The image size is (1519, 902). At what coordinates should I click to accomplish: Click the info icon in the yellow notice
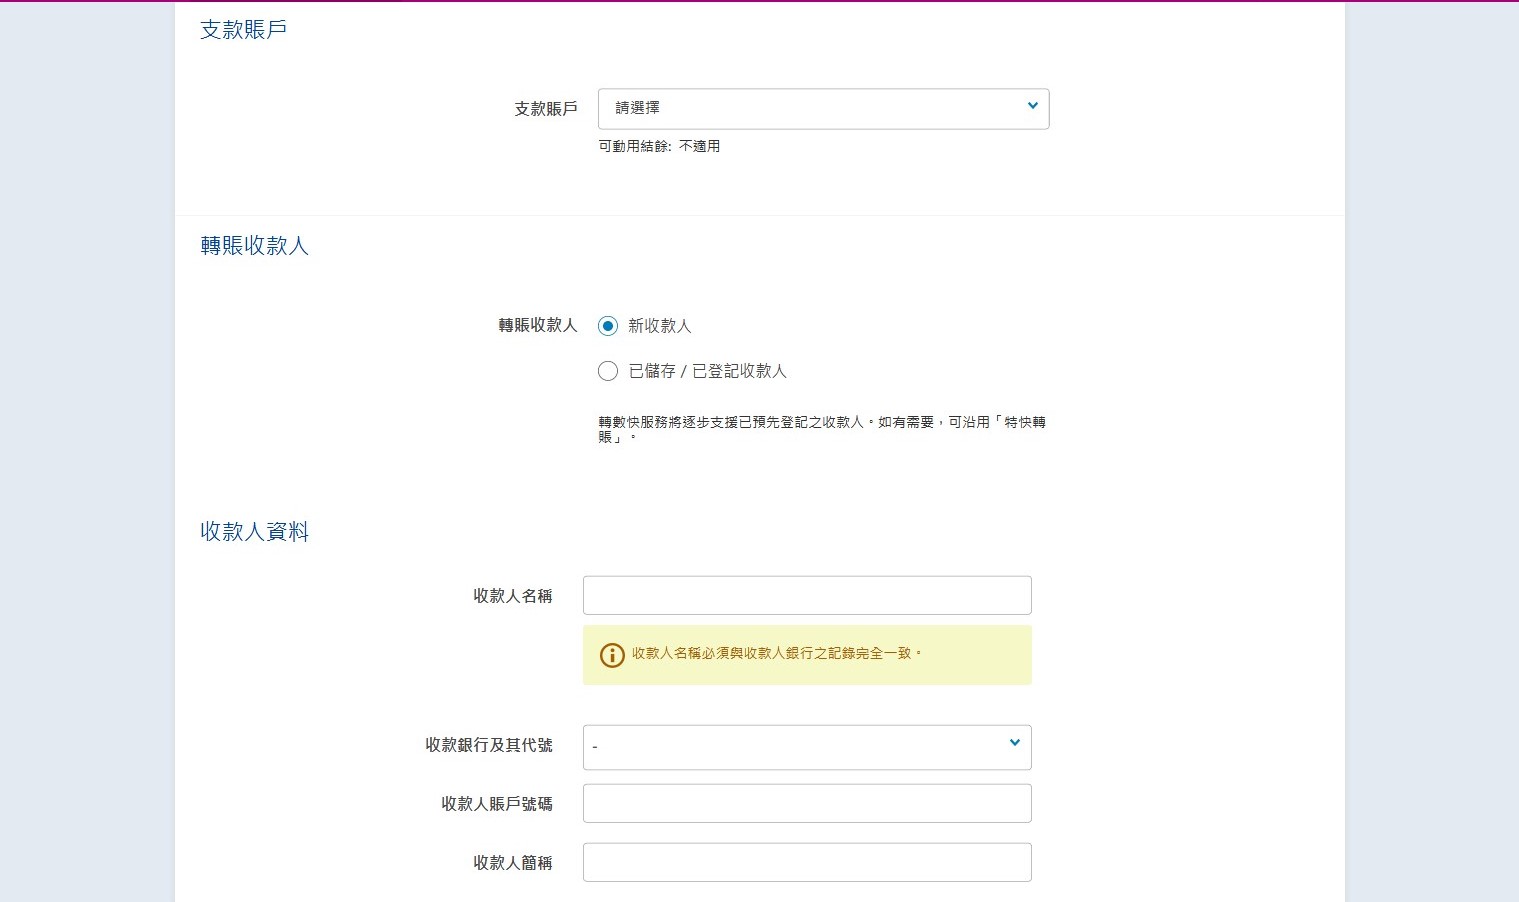611,655
